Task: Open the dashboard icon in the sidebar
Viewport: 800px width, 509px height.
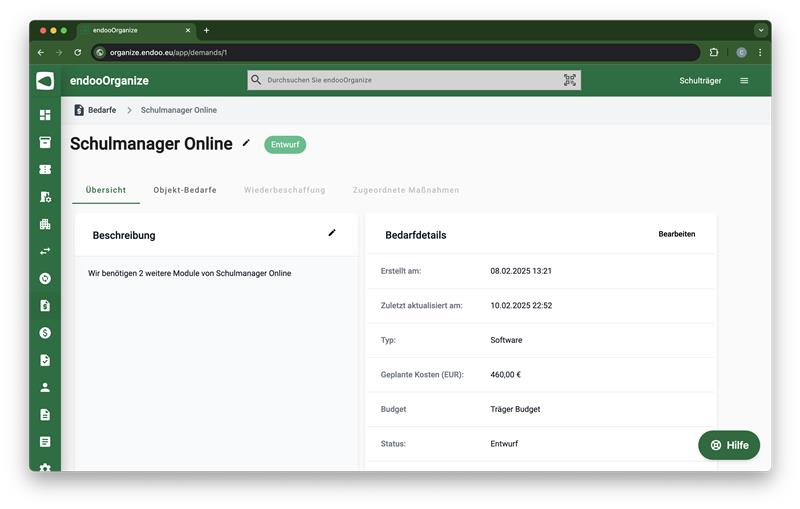Action: coord(45,115)
